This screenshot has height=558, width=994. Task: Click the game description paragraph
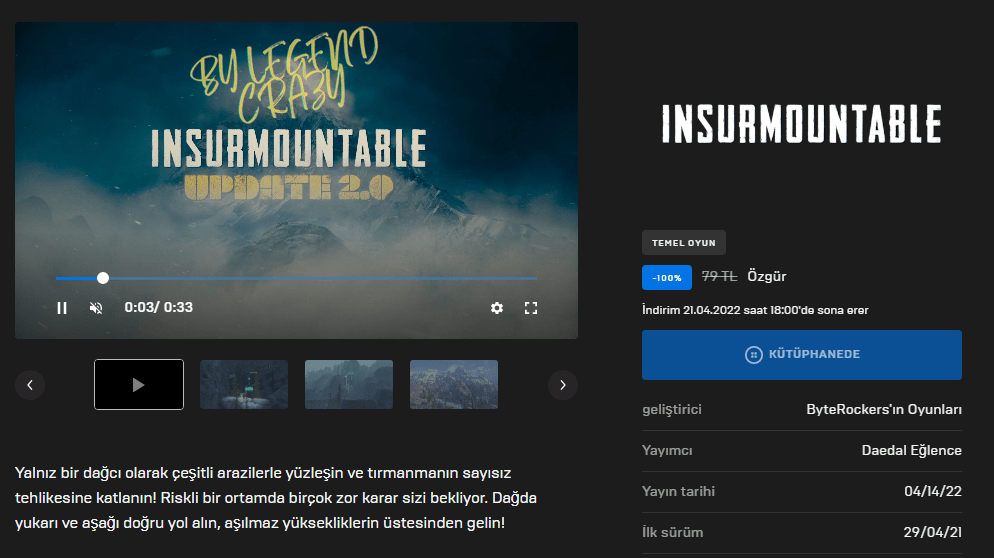276,498
